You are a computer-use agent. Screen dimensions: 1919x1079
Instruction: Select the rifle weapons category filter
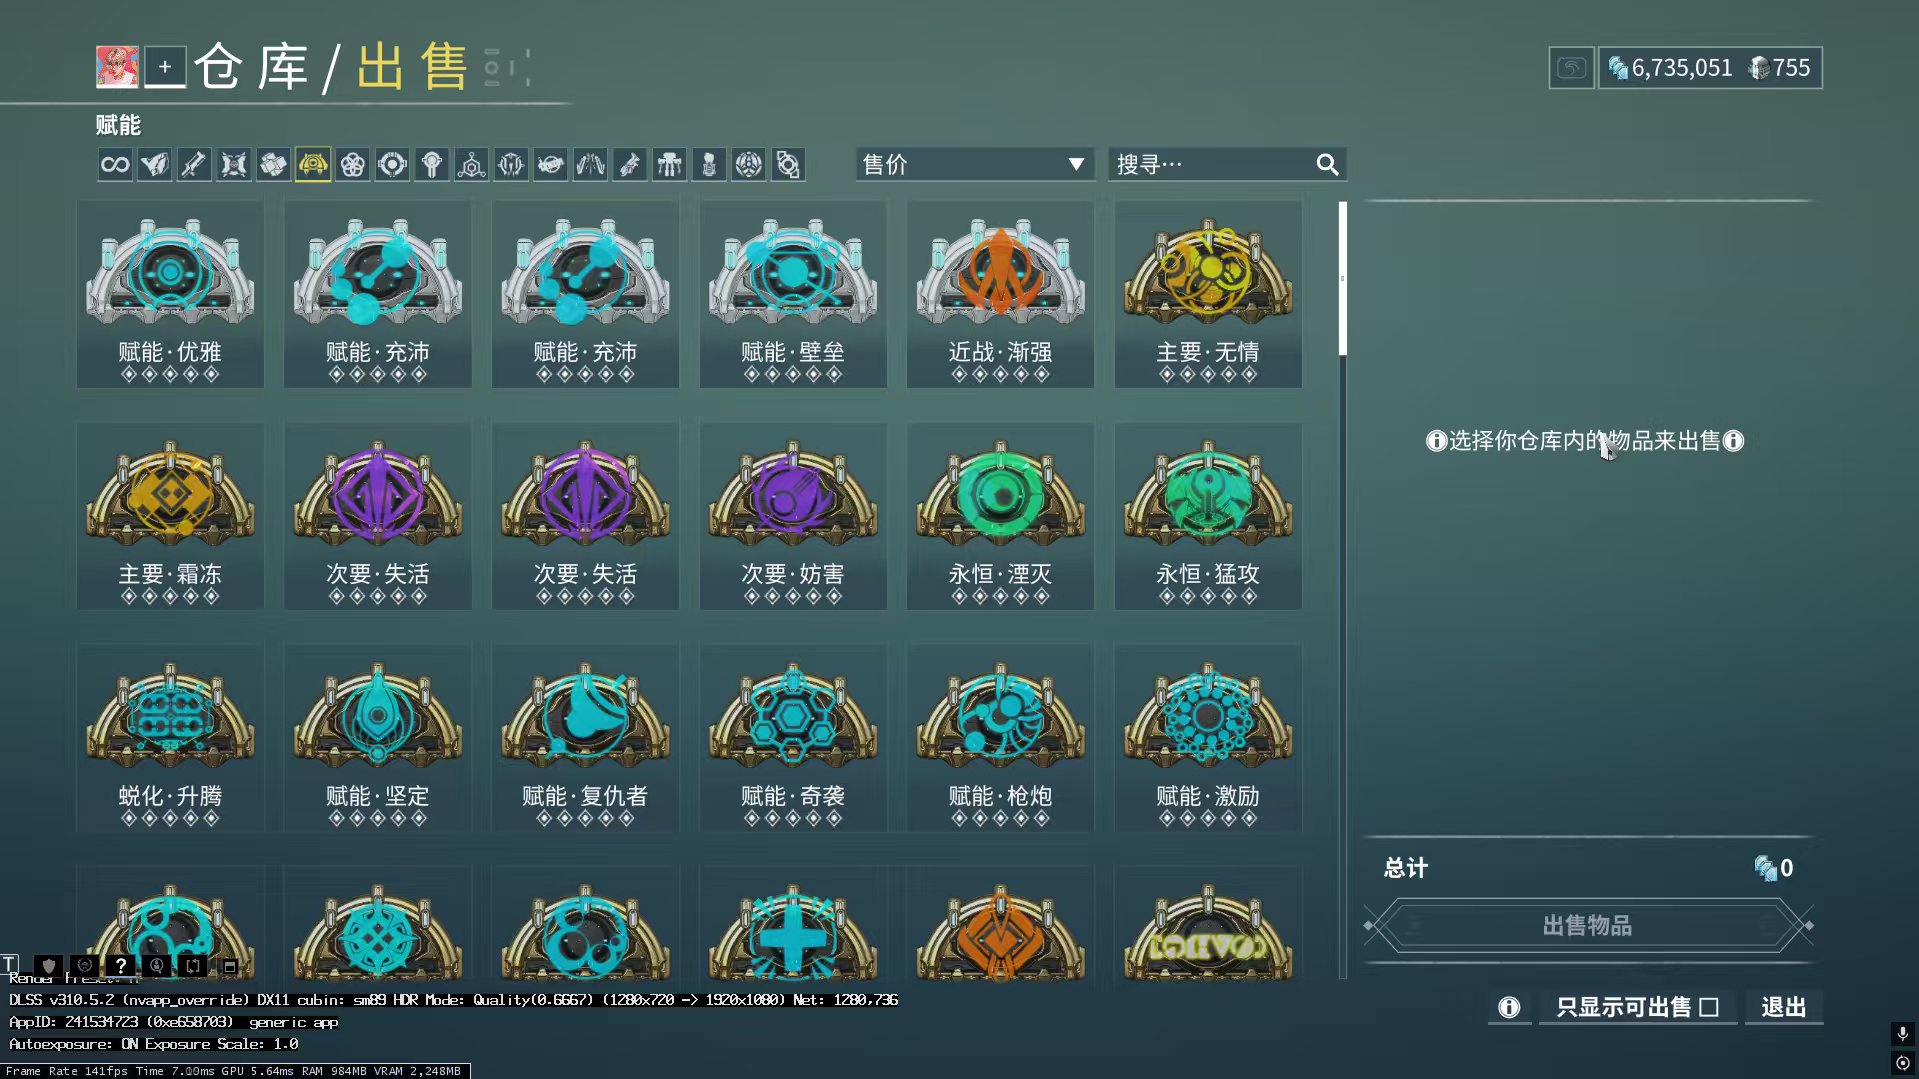coord(194,165)
